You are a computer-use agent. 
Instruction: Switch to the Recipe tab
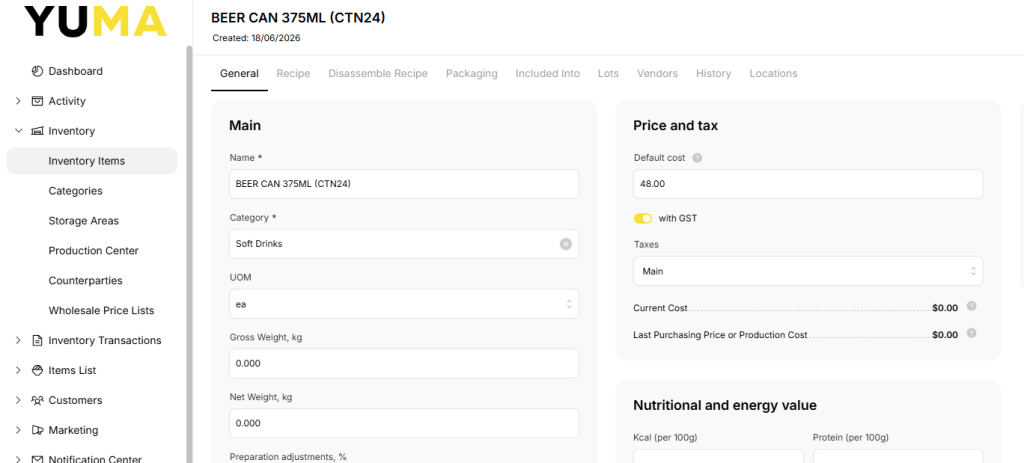click(x=293, y=74)
